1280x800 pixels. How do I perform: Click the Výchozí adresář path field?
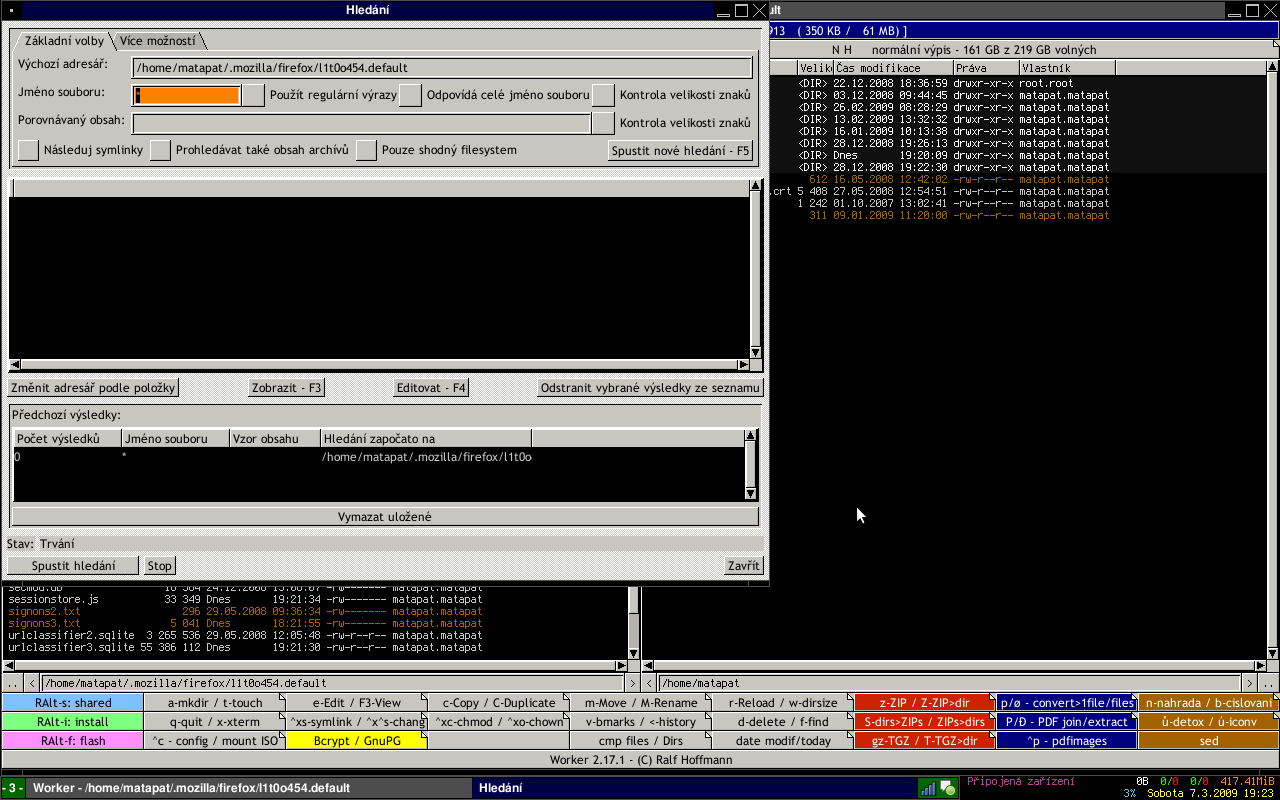[x=442, y=68]
